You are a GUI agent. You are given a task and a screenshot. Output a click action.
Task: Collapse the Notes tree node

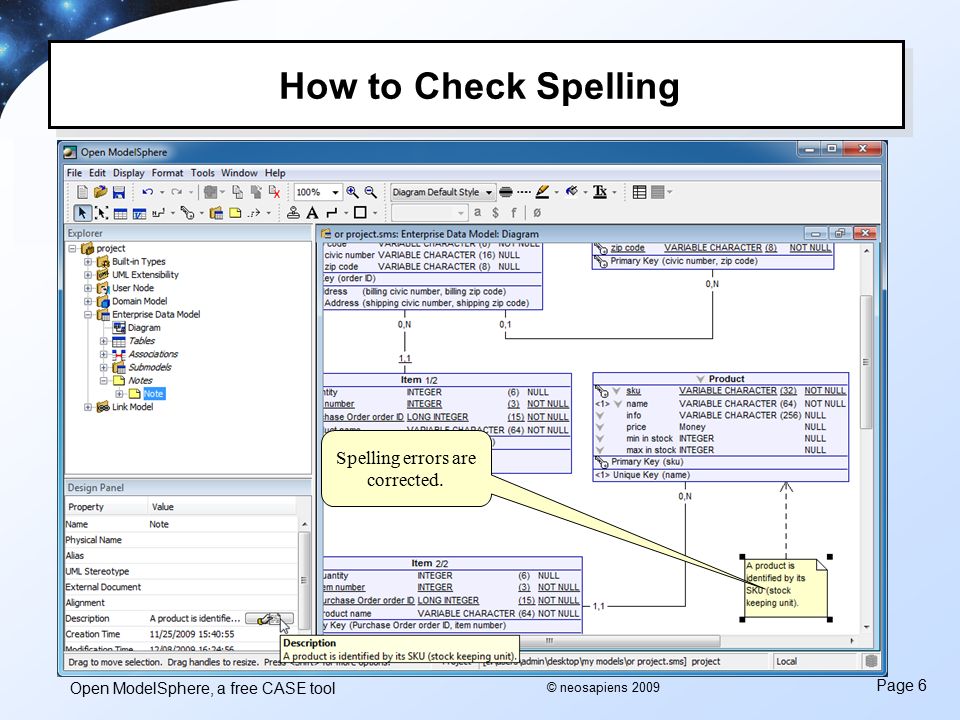coord(103,381)
